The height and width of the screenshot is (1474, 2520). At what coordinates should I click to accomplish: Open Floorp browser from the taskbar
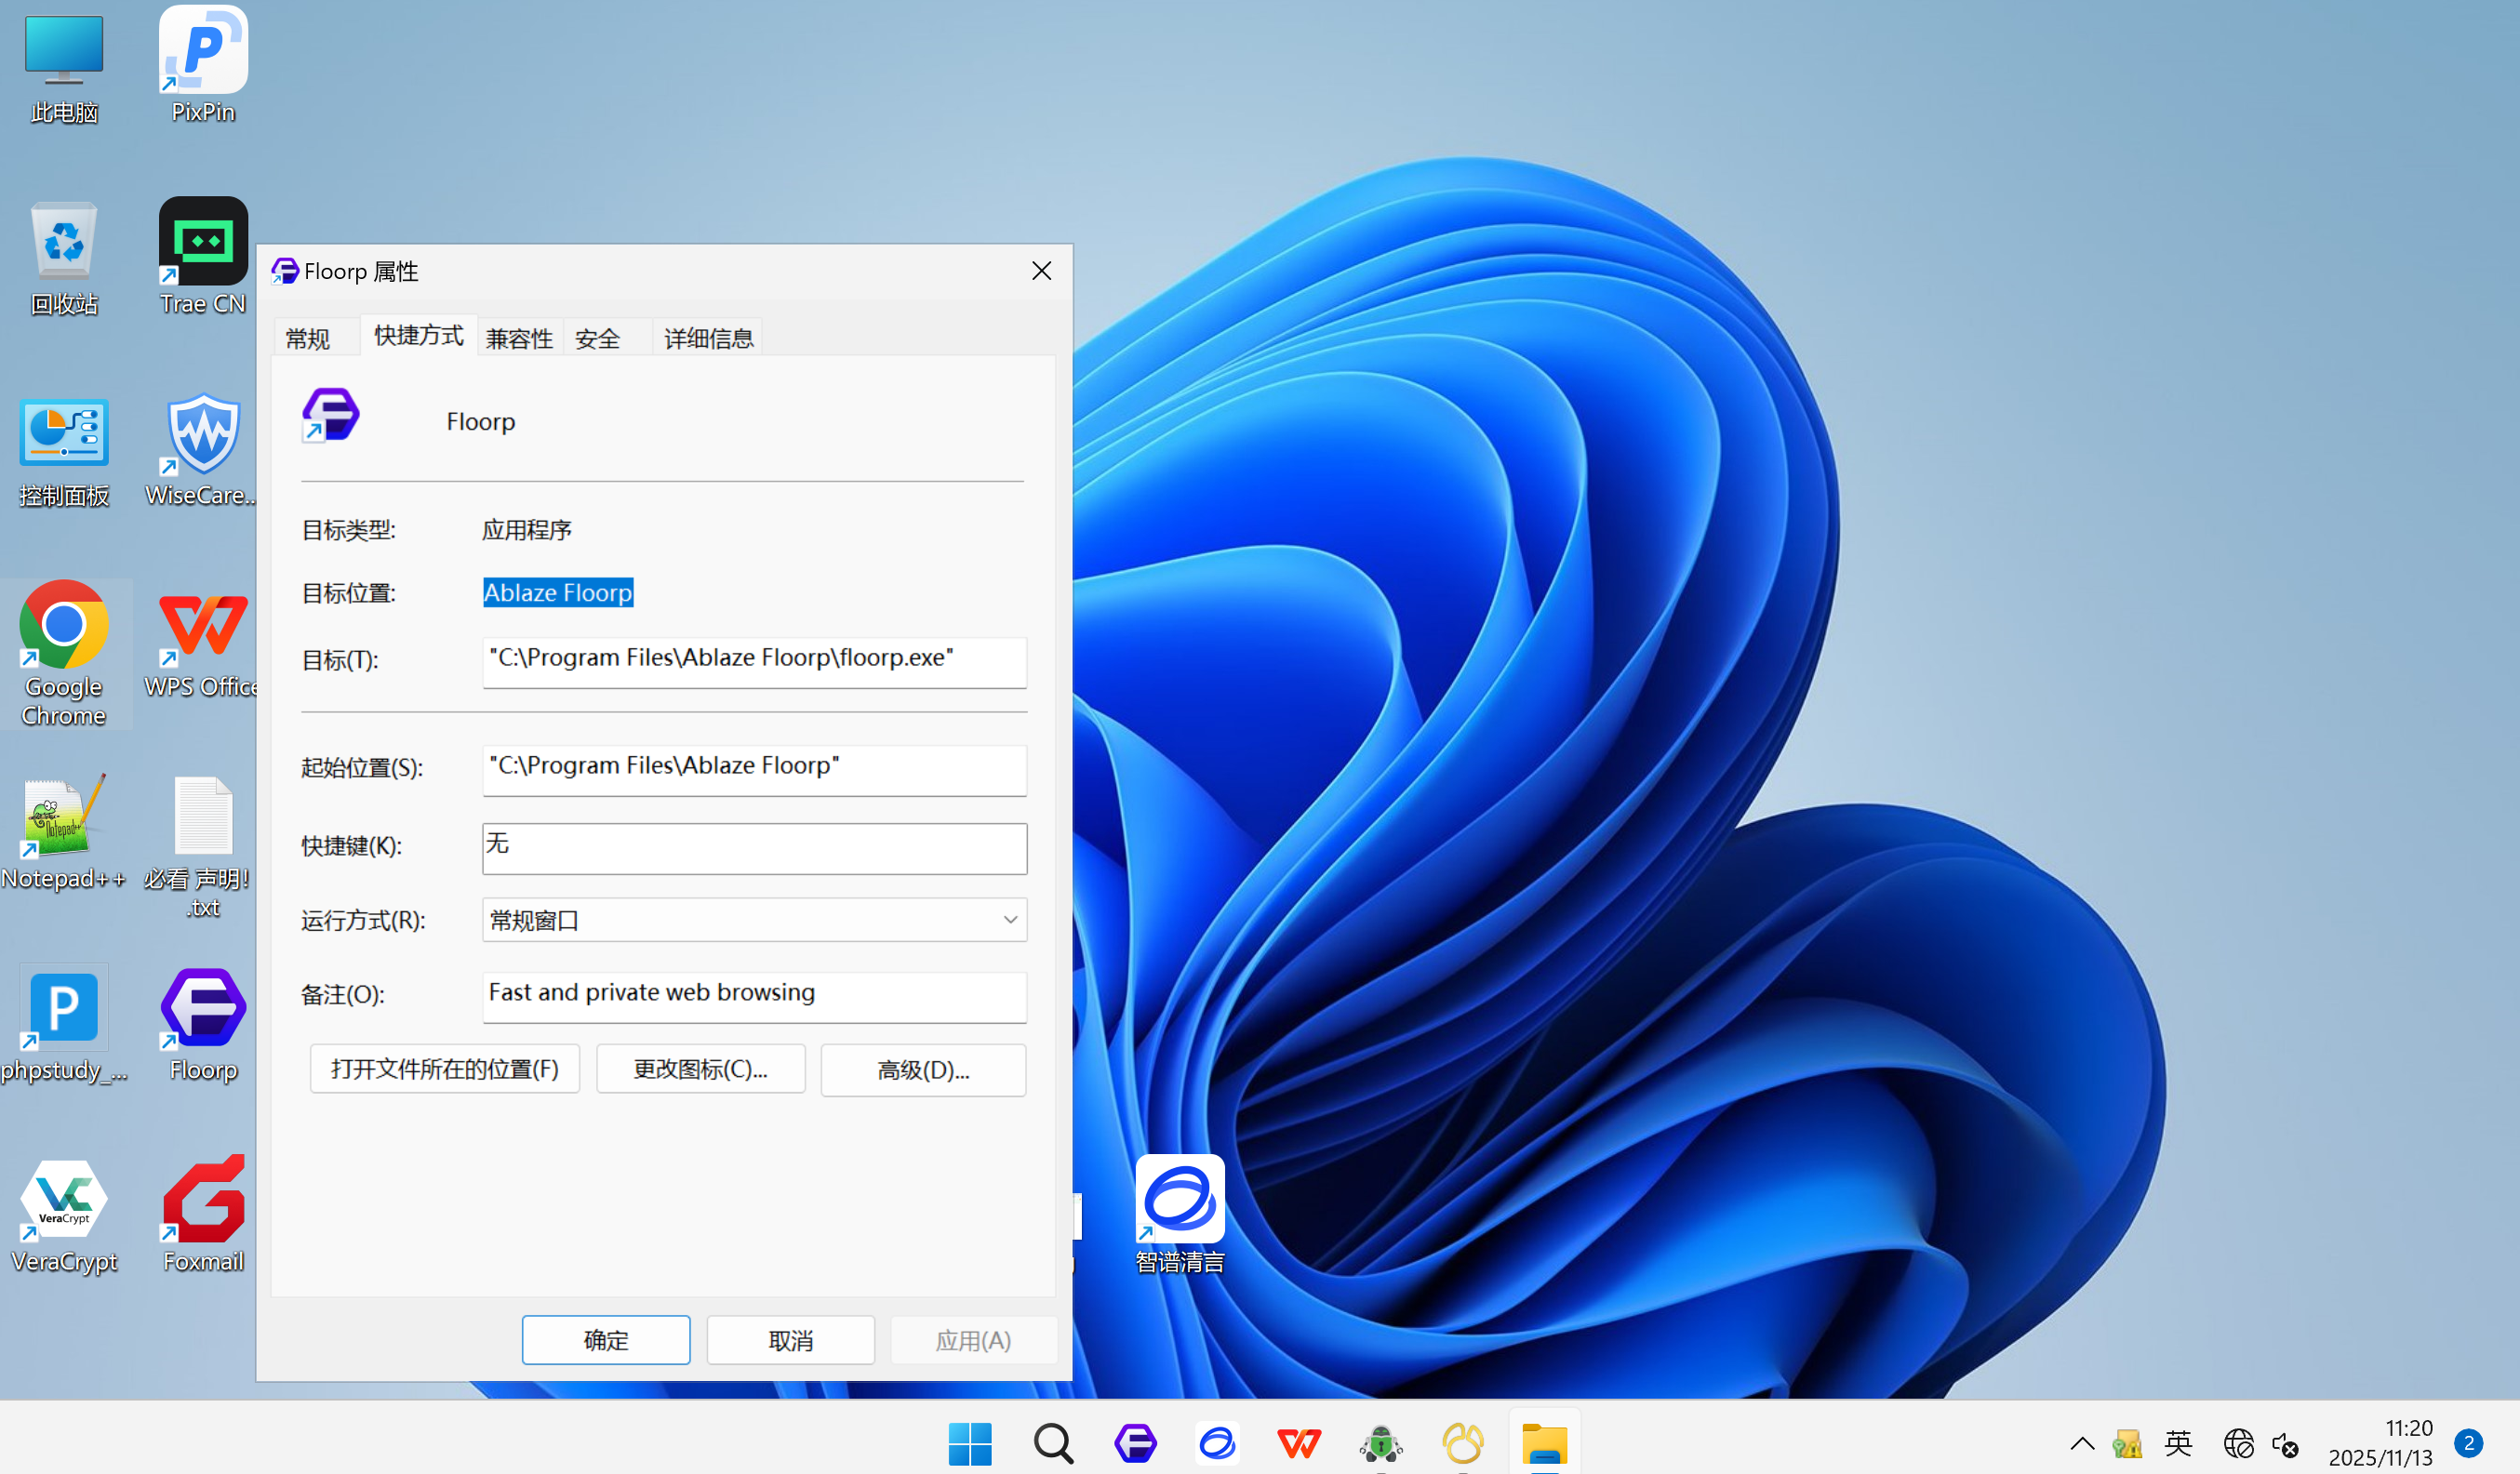[x=1135, y=1443]
